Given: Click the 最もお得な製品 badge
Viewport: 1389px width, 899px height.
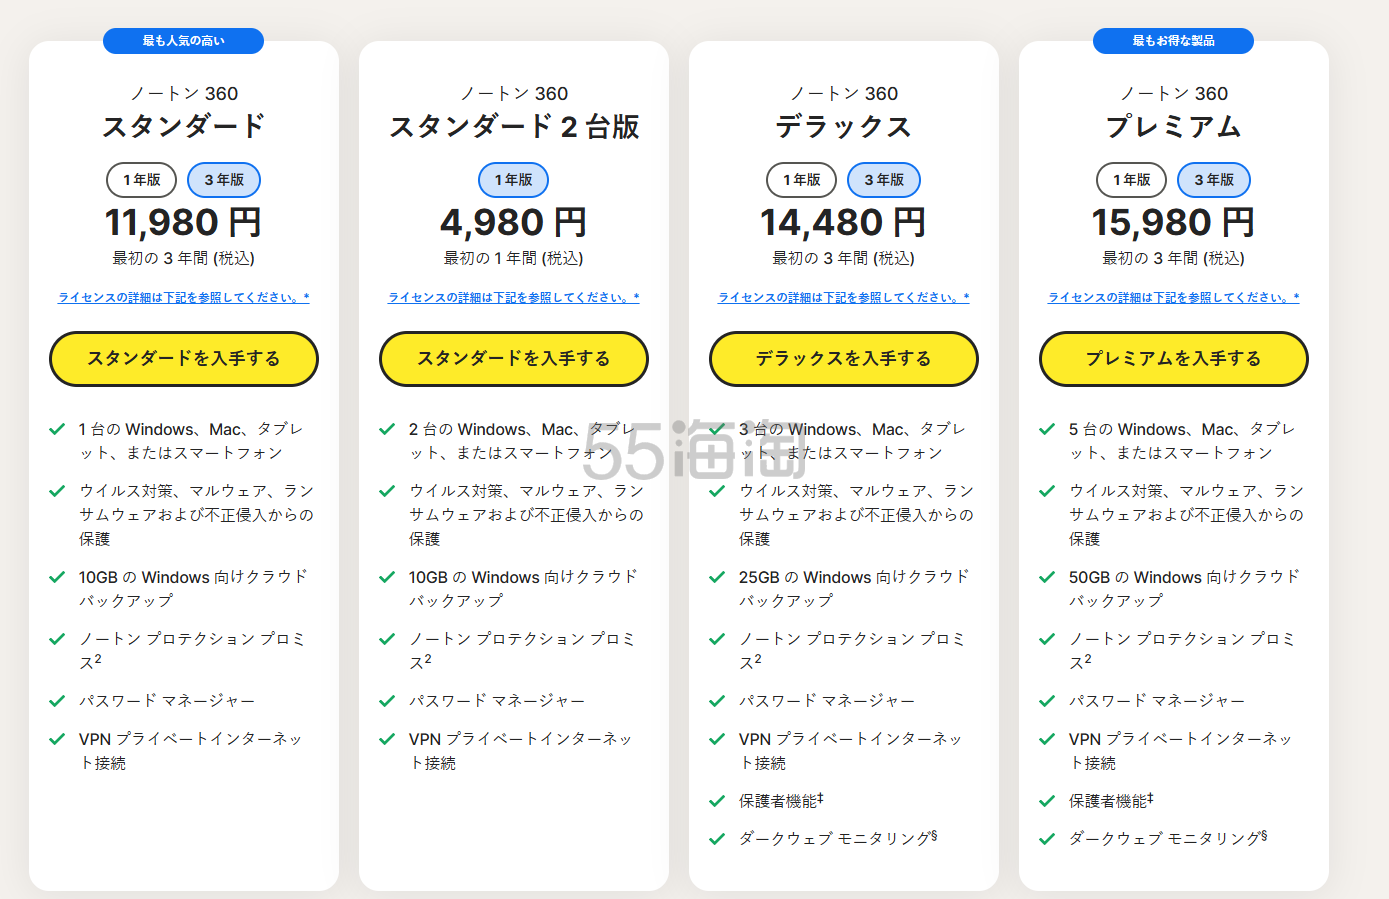Looking at the screenshot, I should click(1174, 41).
